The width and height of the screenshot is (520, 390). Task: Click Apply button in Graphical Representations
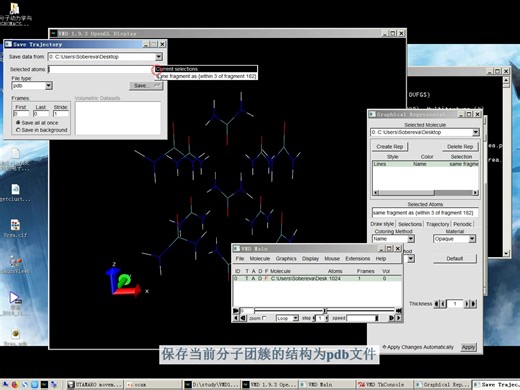(468, 347)
